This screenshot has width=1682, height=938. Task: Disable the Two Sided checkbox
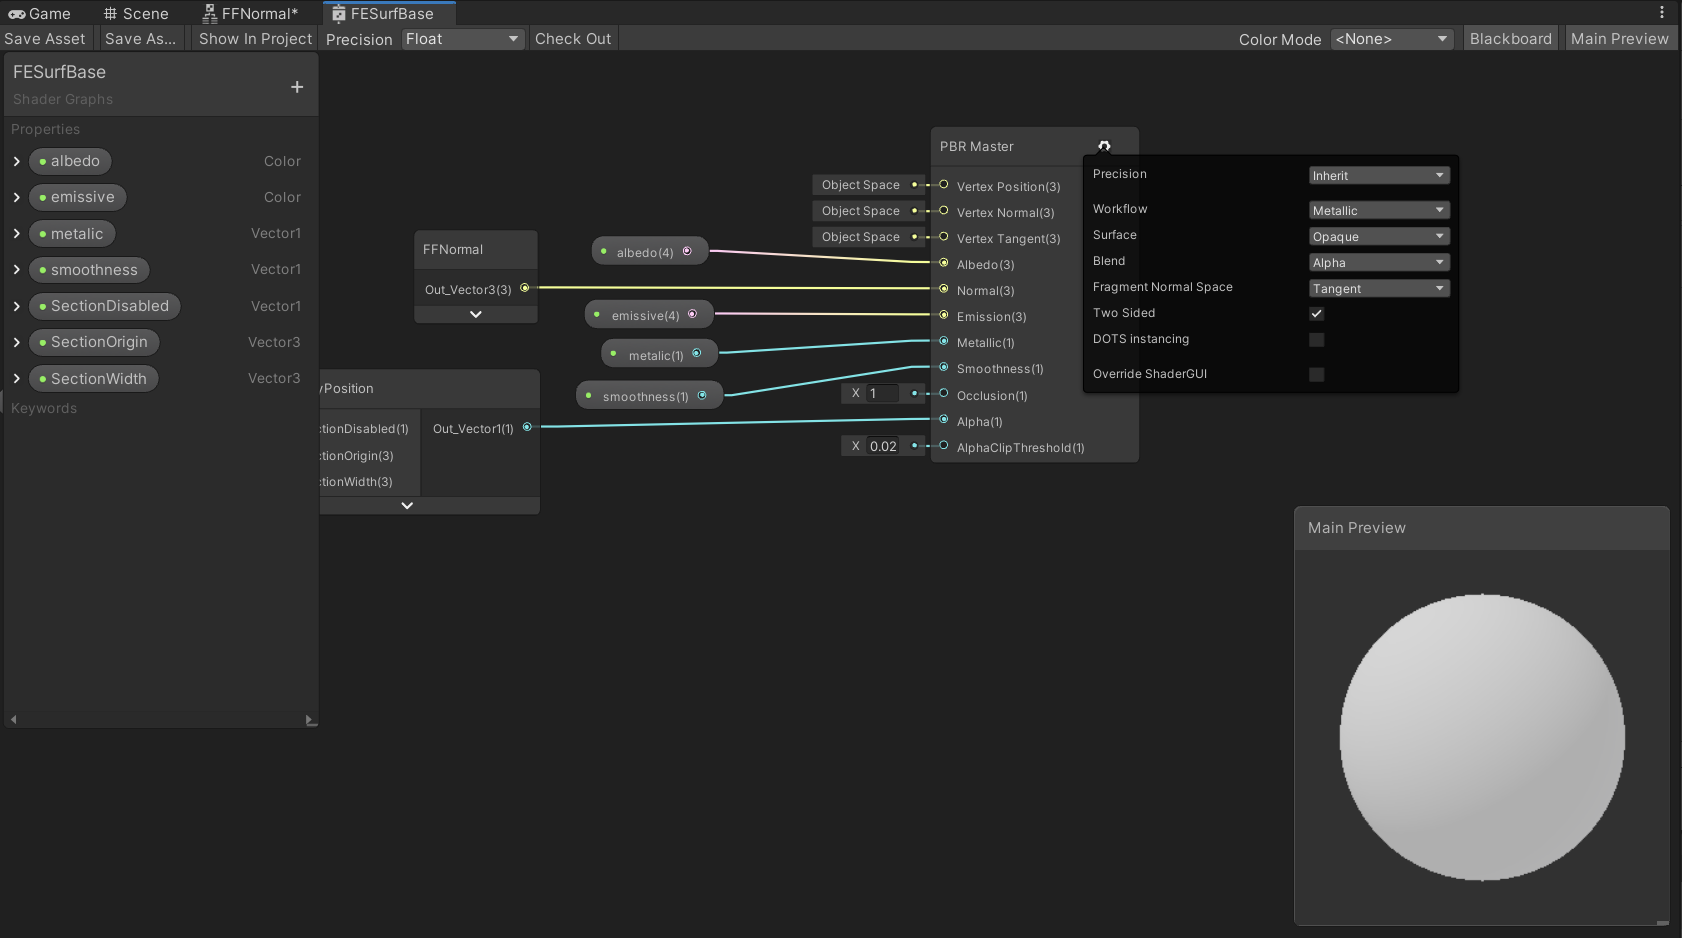click(x=1316, y=313)
